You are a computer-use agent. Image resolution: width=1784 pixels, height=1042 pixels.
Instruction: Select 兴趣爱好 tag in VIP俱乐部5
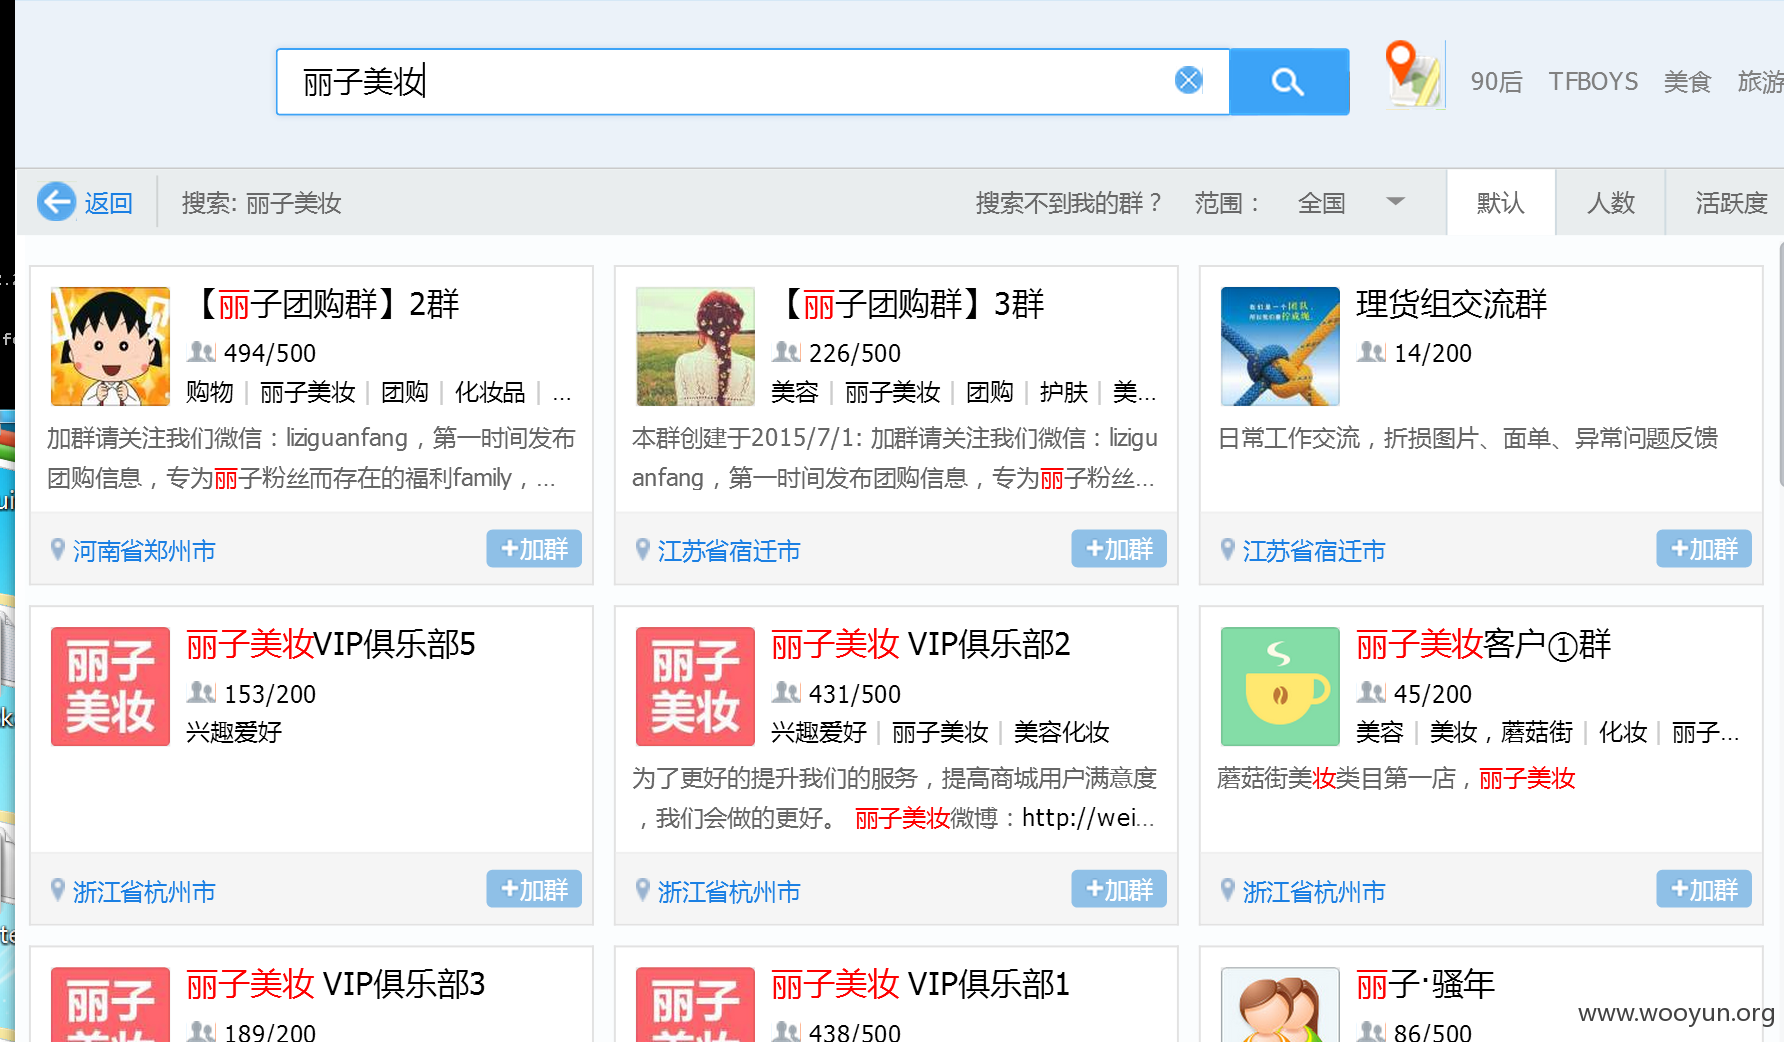click(234, 732)
